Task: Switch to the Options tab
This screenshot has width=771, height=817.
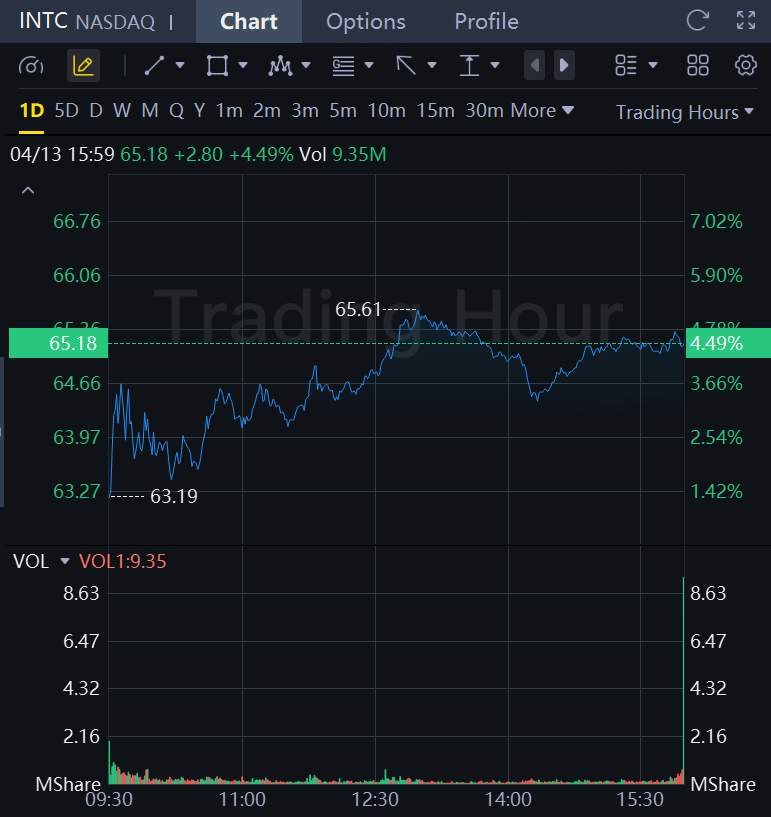Action: pyautogui.click(x=366, y=21)
